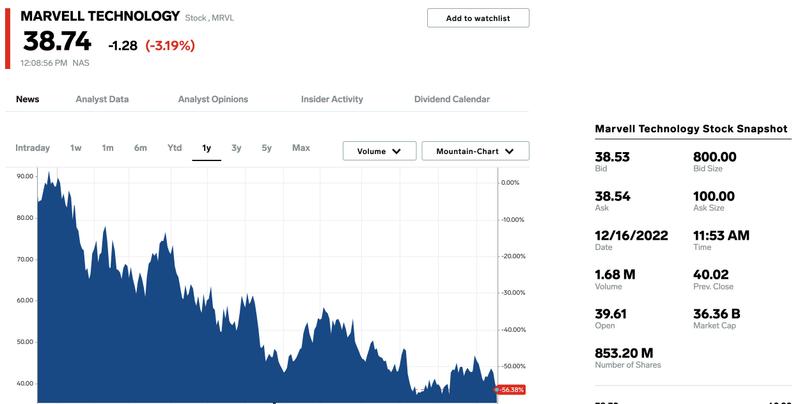The width and height of the screenshot is (800, 404).
Task: Switch to the Analyst Data tab
Action: (102, 99)
